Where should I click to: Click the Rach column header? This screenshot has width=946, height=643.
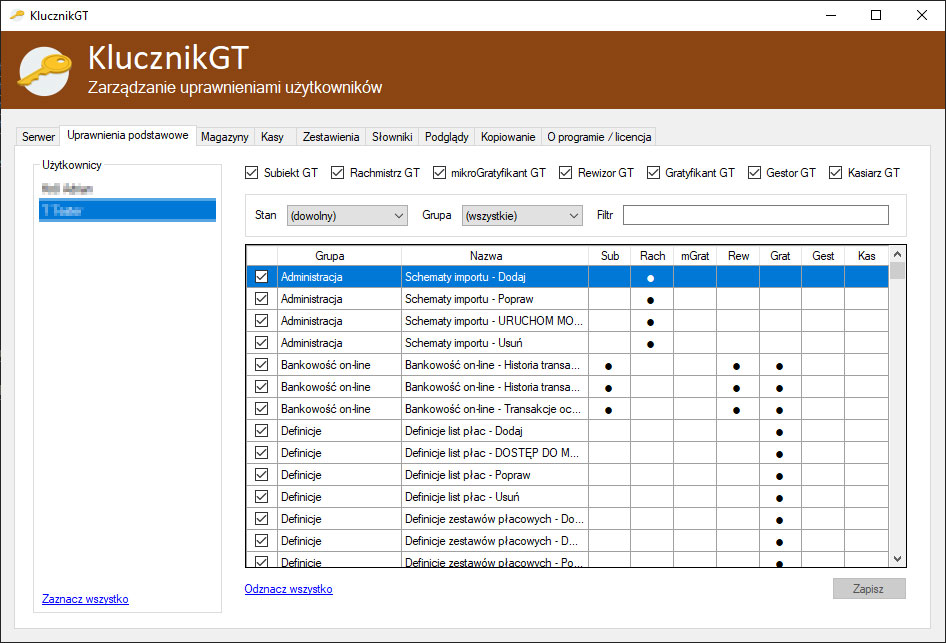coord(652,256)
